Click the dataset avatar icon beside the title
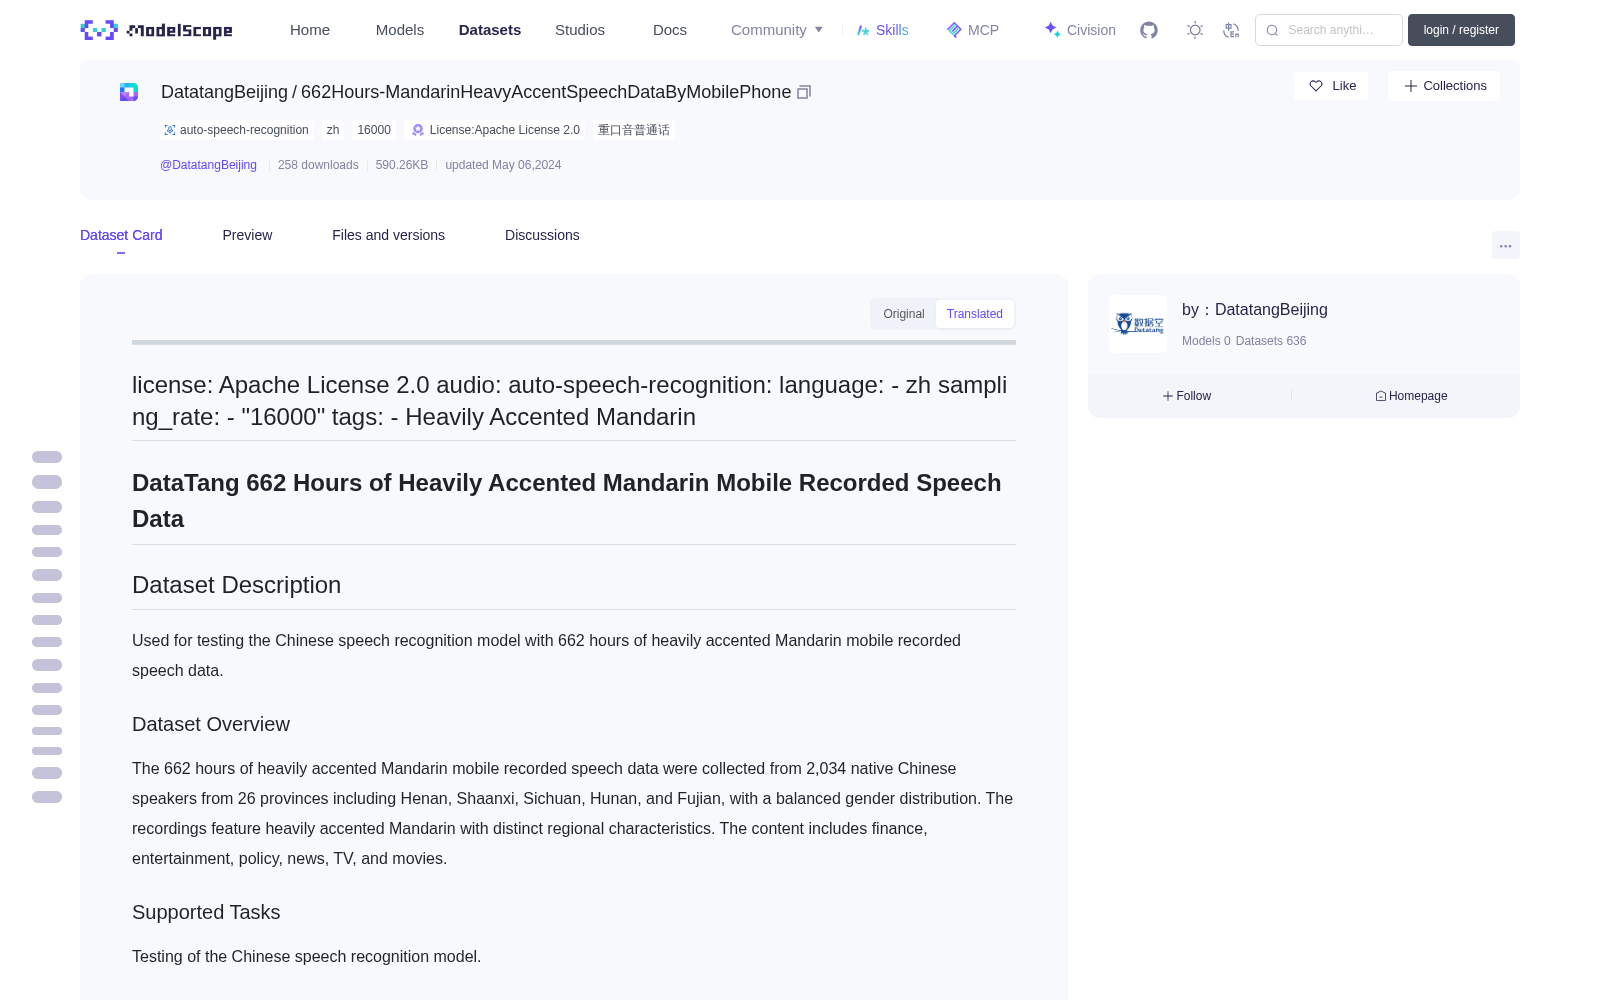 tap(129, 92)
